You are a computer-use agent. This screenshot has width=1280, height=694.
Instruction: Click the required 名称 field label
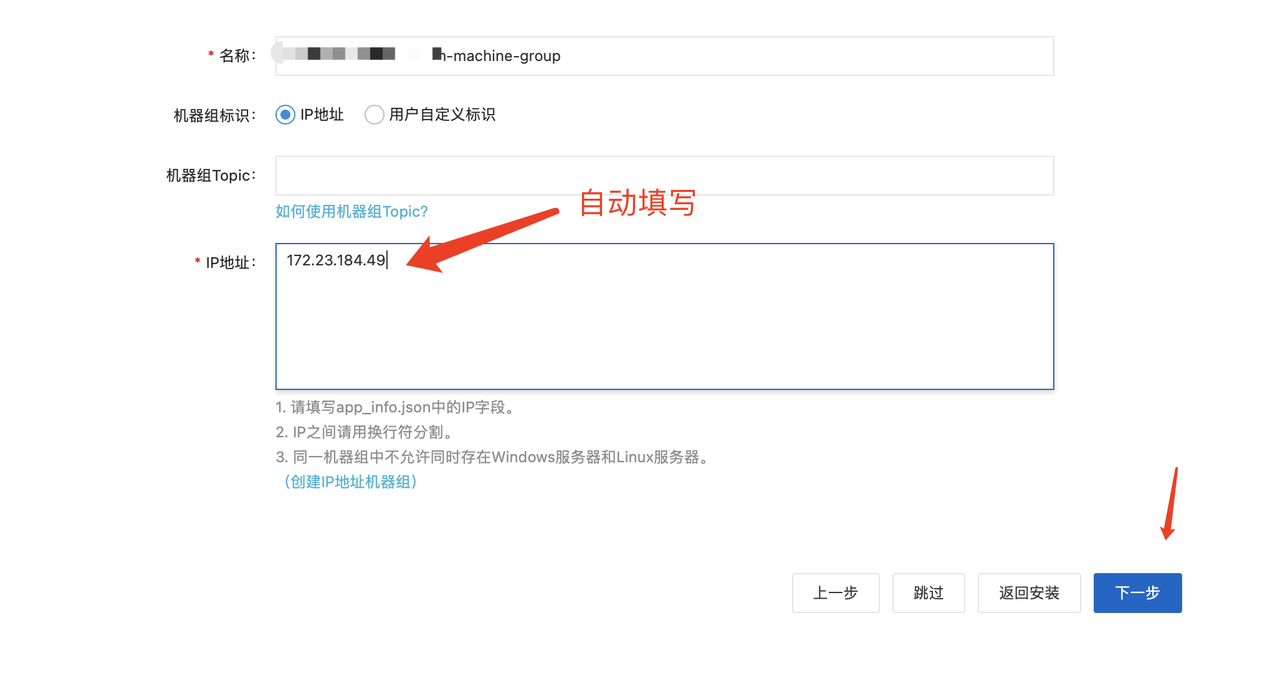[x=236, y=56]
